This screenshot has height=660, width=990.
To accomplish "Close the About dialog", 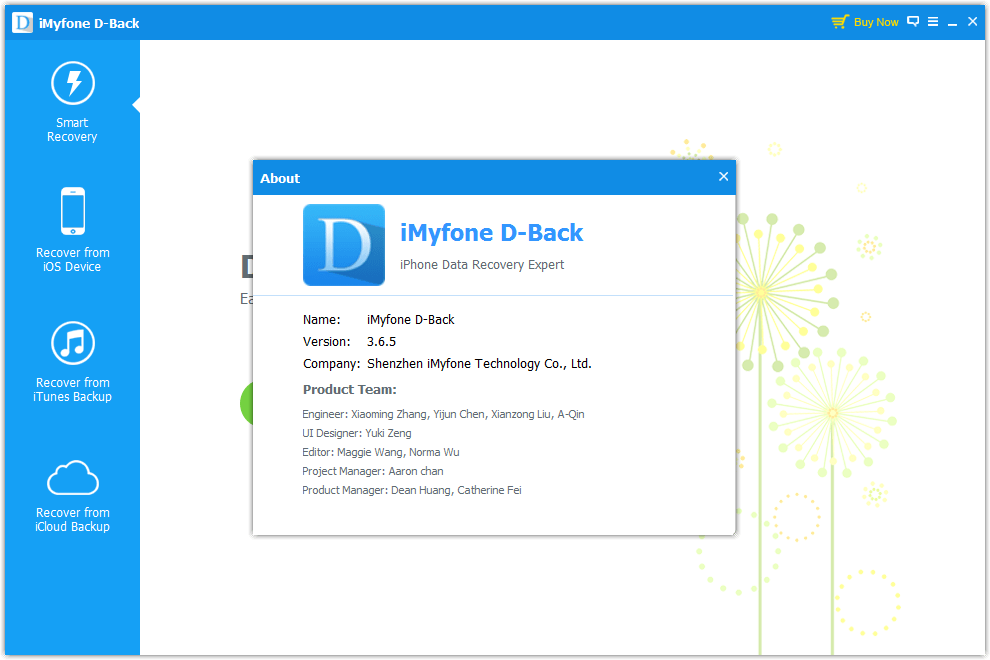I will tap(724, 177).
